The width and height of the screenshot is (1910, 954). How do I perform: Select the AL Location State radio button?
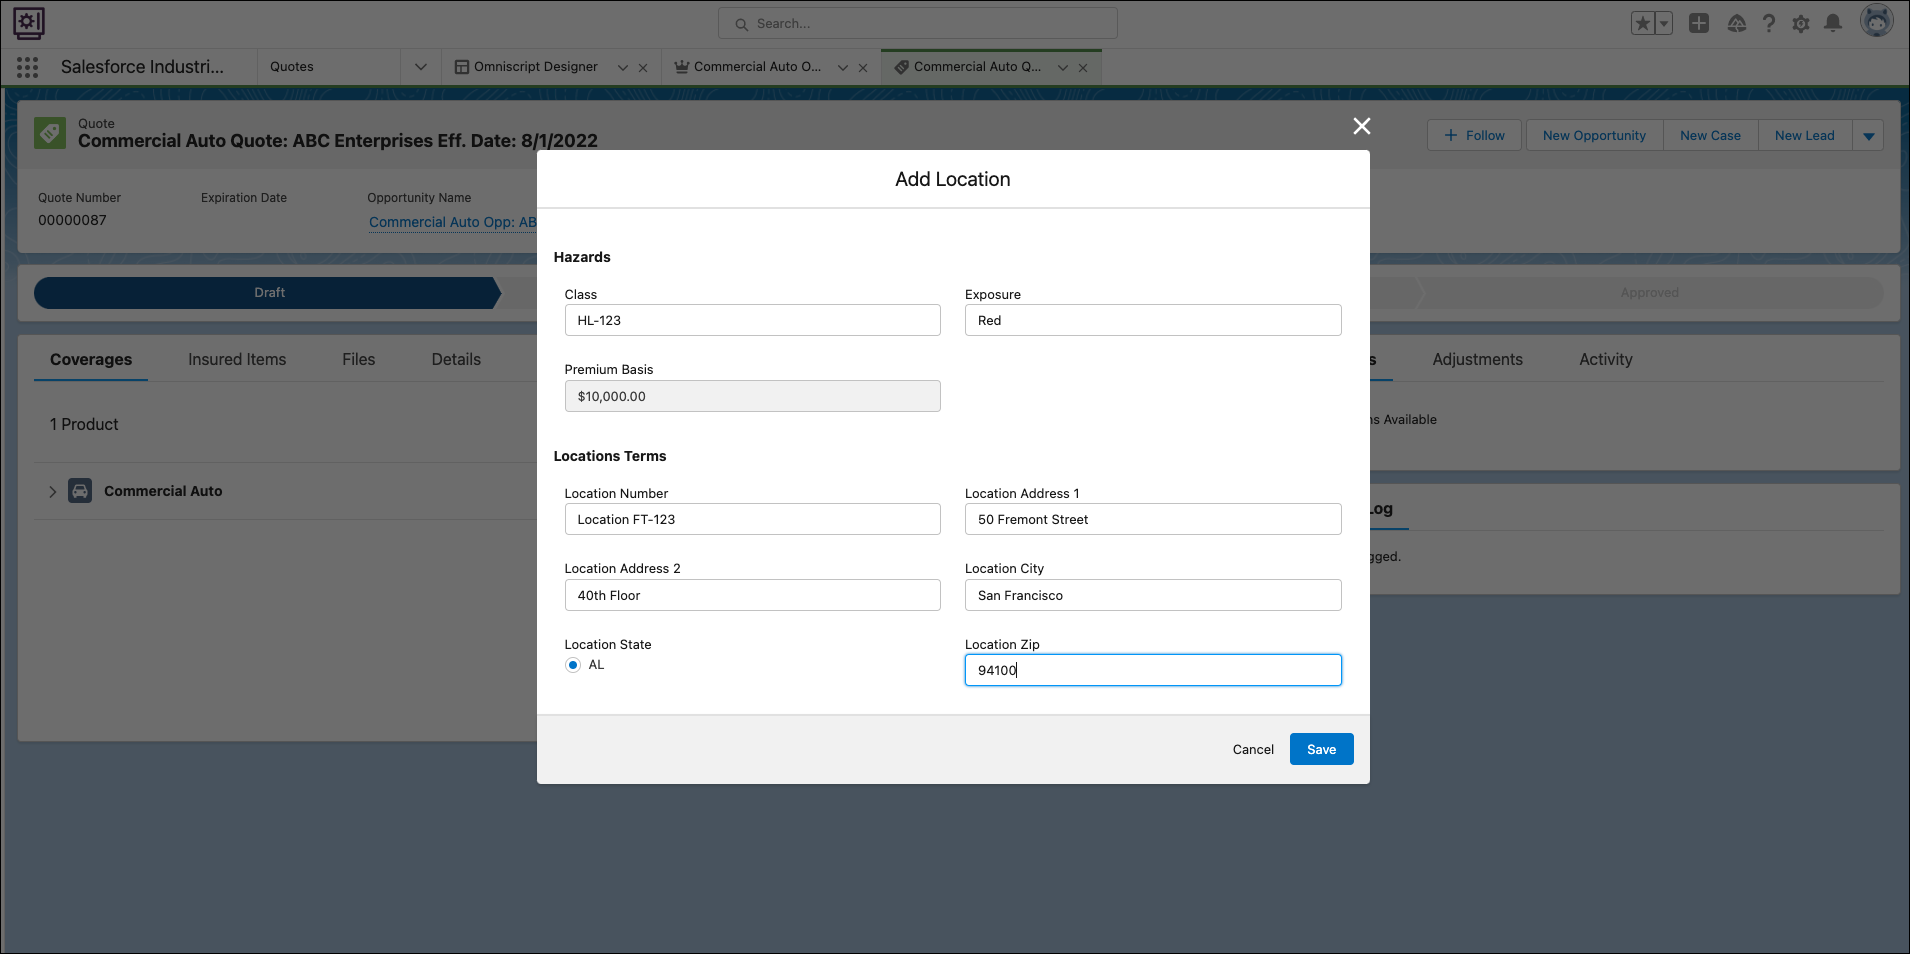pos(573,665)
